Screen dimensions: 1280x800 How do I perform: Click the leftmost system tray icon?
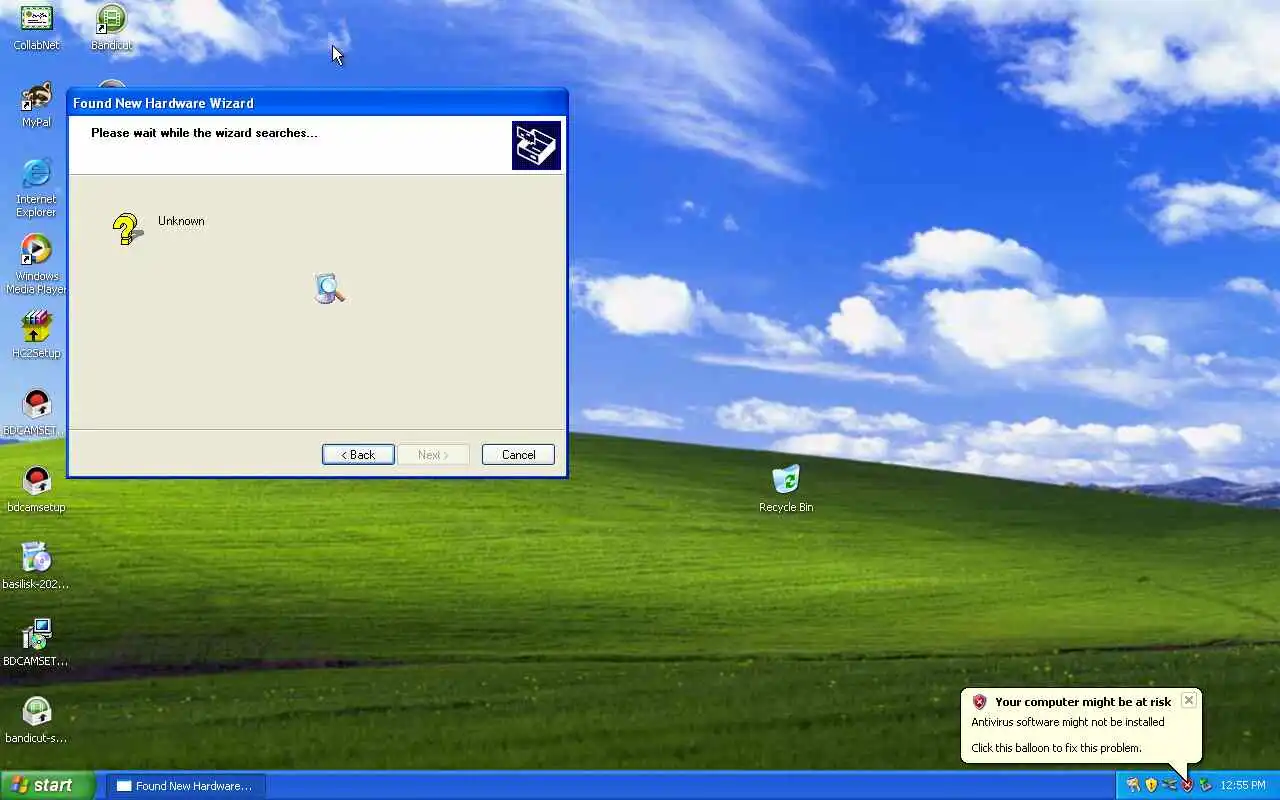click(1133, 785)
